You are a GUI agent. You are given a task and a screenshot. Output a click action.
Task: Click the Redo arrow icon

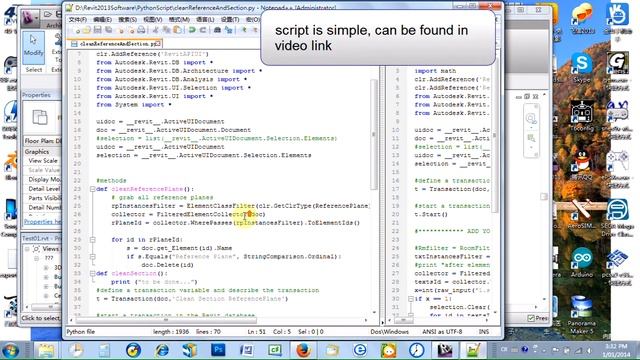click(x=202, y=30)
